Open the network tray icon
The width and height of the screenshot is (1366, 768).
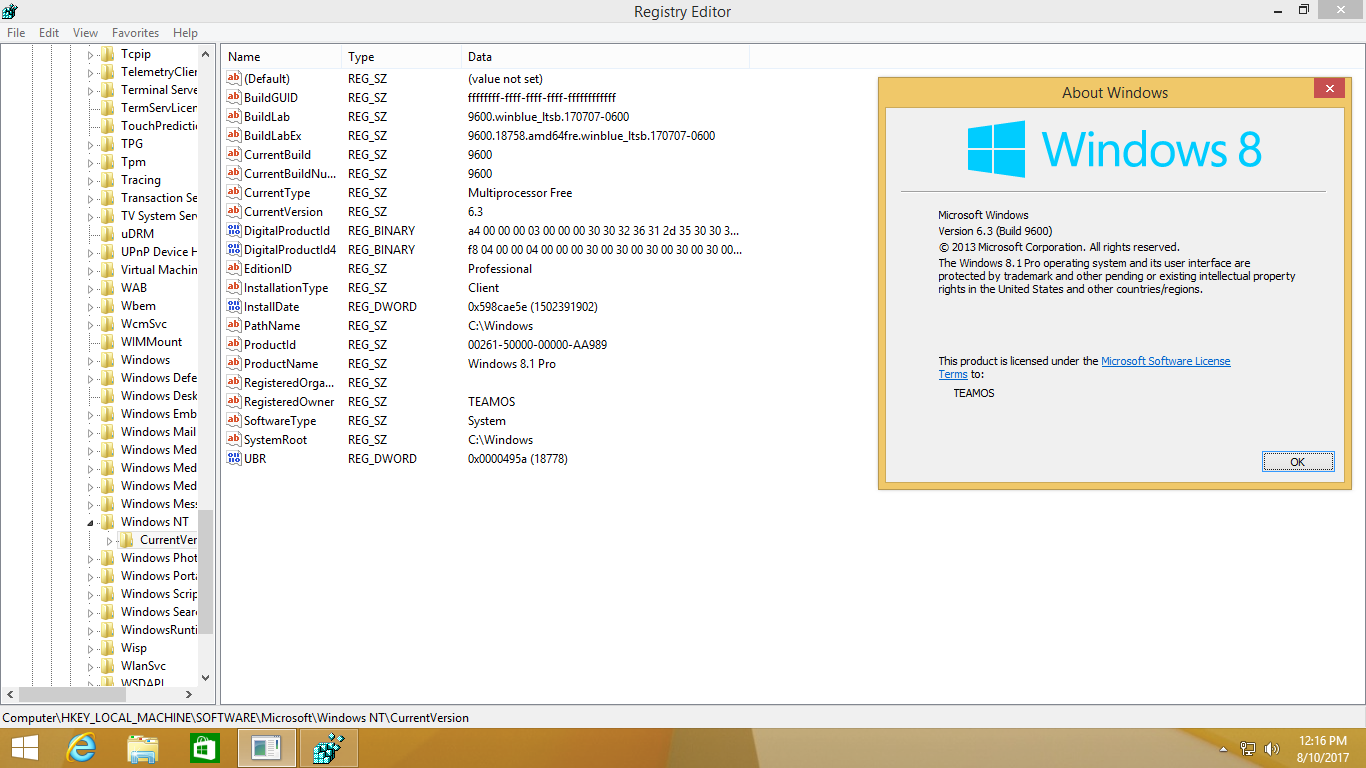pyautogui.click(x=1248, y=749)
